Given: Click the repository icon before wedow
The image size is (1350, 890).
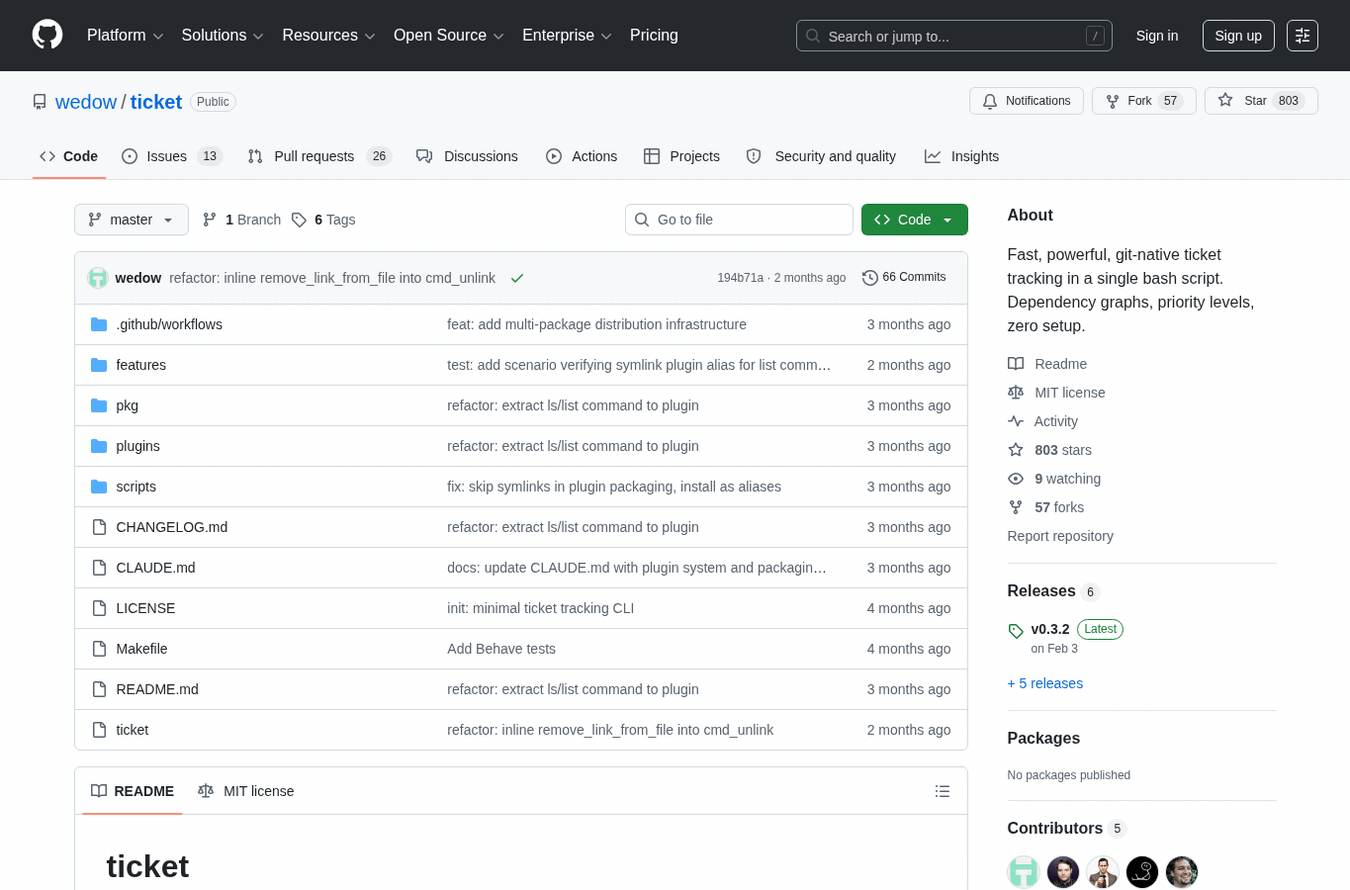Looking at the screenshot, I should (40, 102).
